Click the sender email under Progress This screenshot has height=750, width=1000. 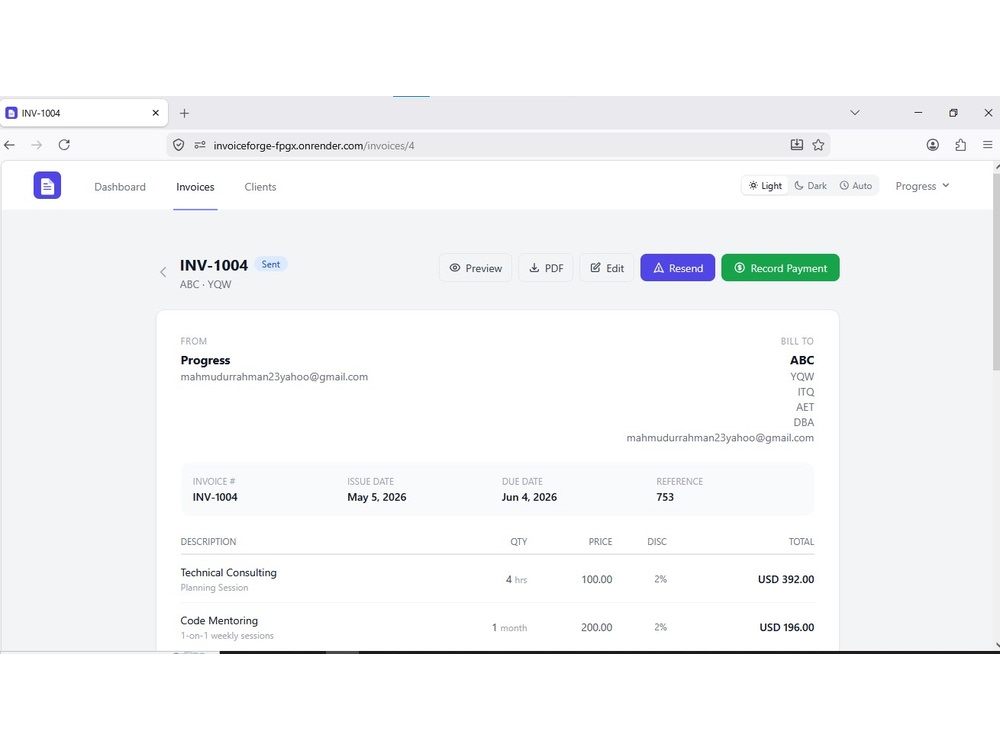(274, 377)
